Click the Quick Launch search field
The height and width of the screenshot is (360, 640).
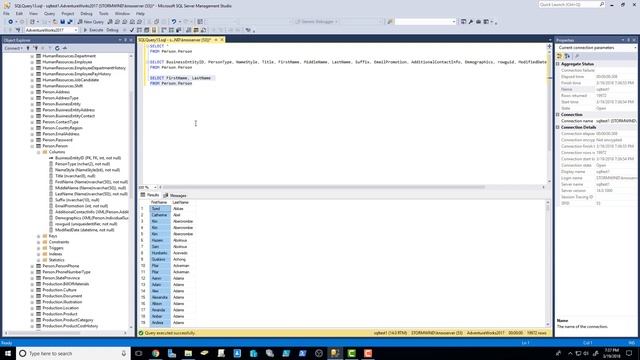click(571, 4)
